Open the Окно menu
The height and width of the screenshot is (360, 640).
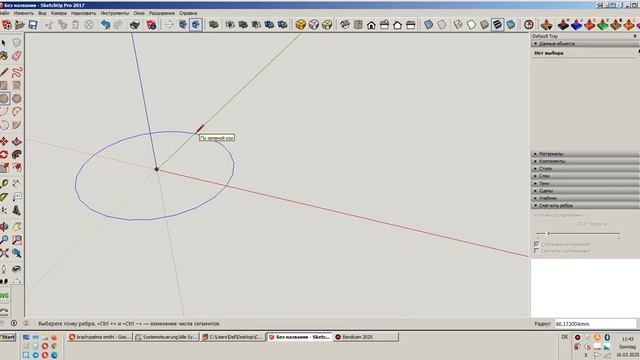(139, 13)
